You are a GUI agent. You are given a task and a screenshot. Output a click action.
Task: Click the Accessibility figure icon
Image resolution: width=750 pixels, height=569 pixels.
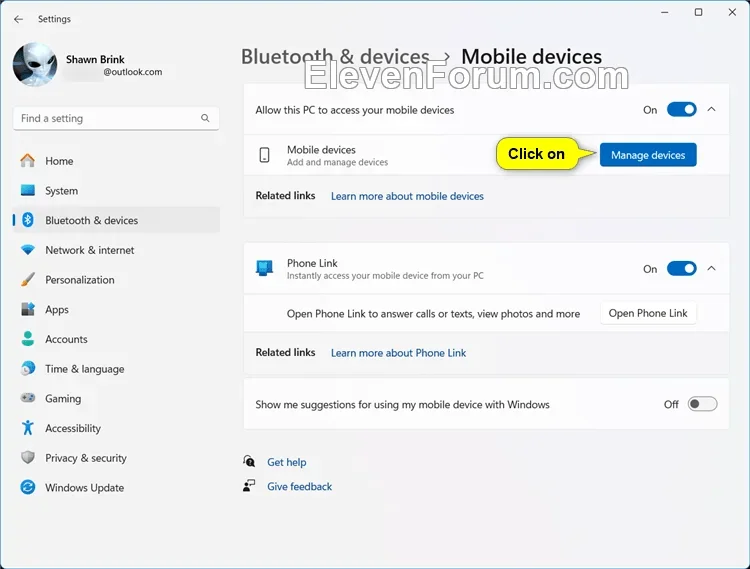pos(28,427)
